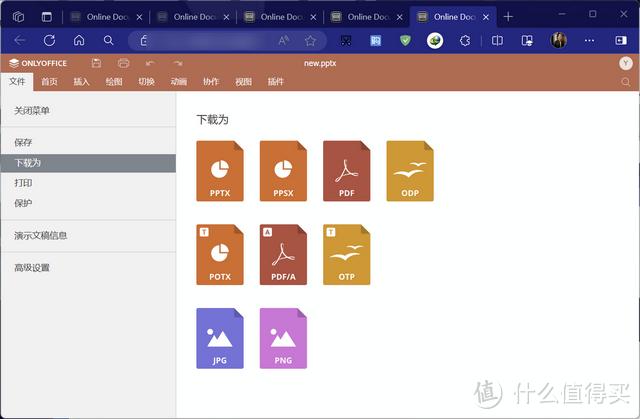Open 演示文稿信息 menu item
The image size is (640, 419).
[x=89, y=235]
